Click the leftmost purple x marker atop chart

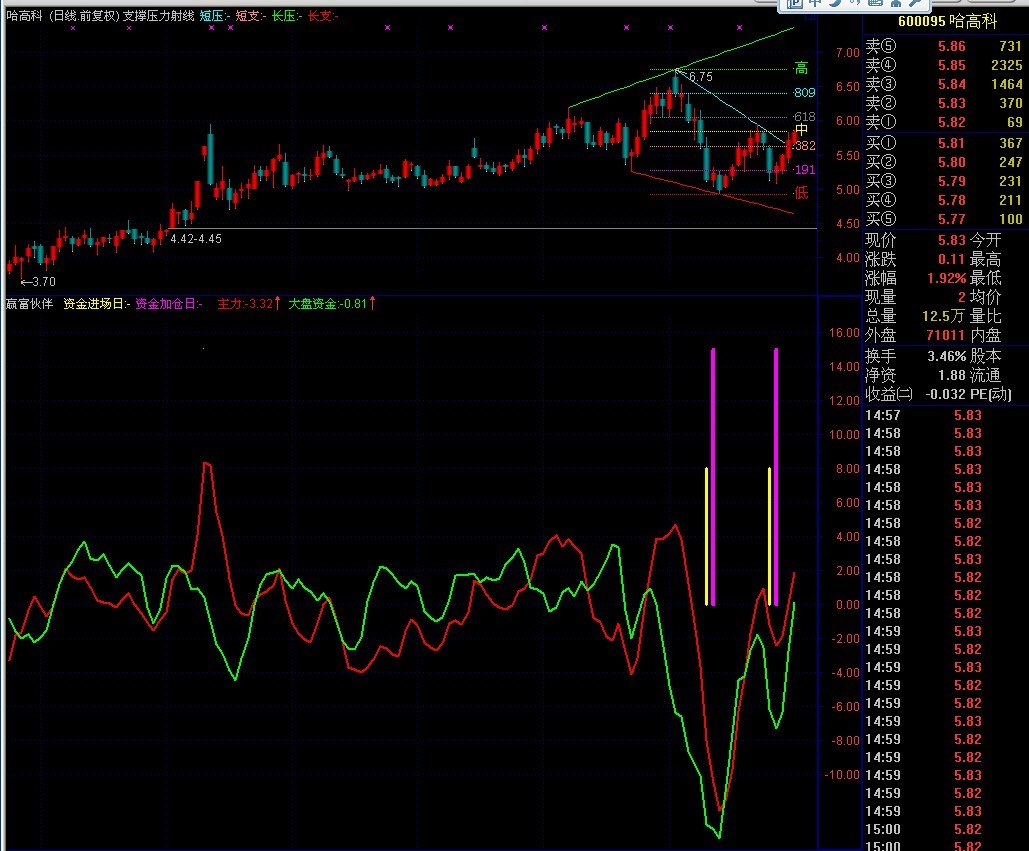tap(73, 28)
